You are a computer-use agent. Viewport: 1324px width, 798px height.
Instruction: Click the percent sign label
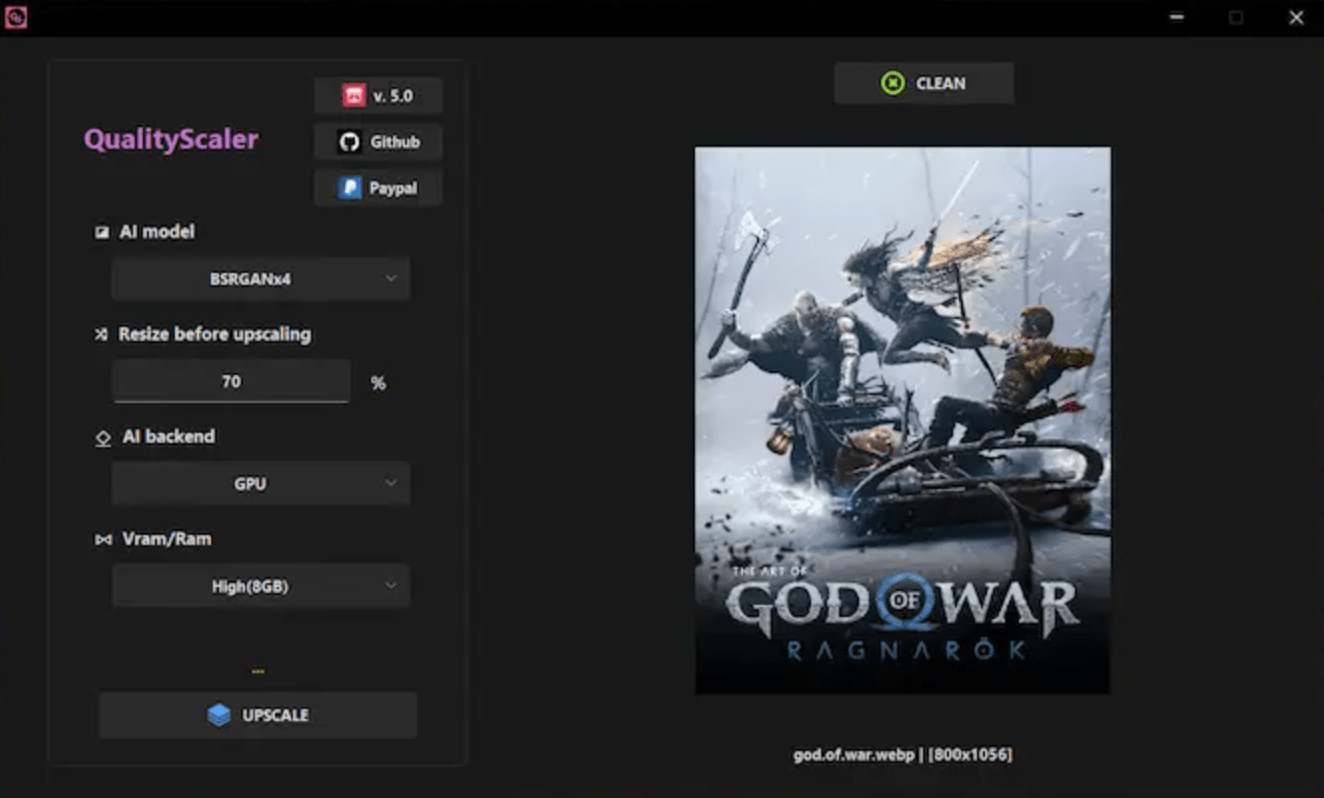(x=378, y=383)
